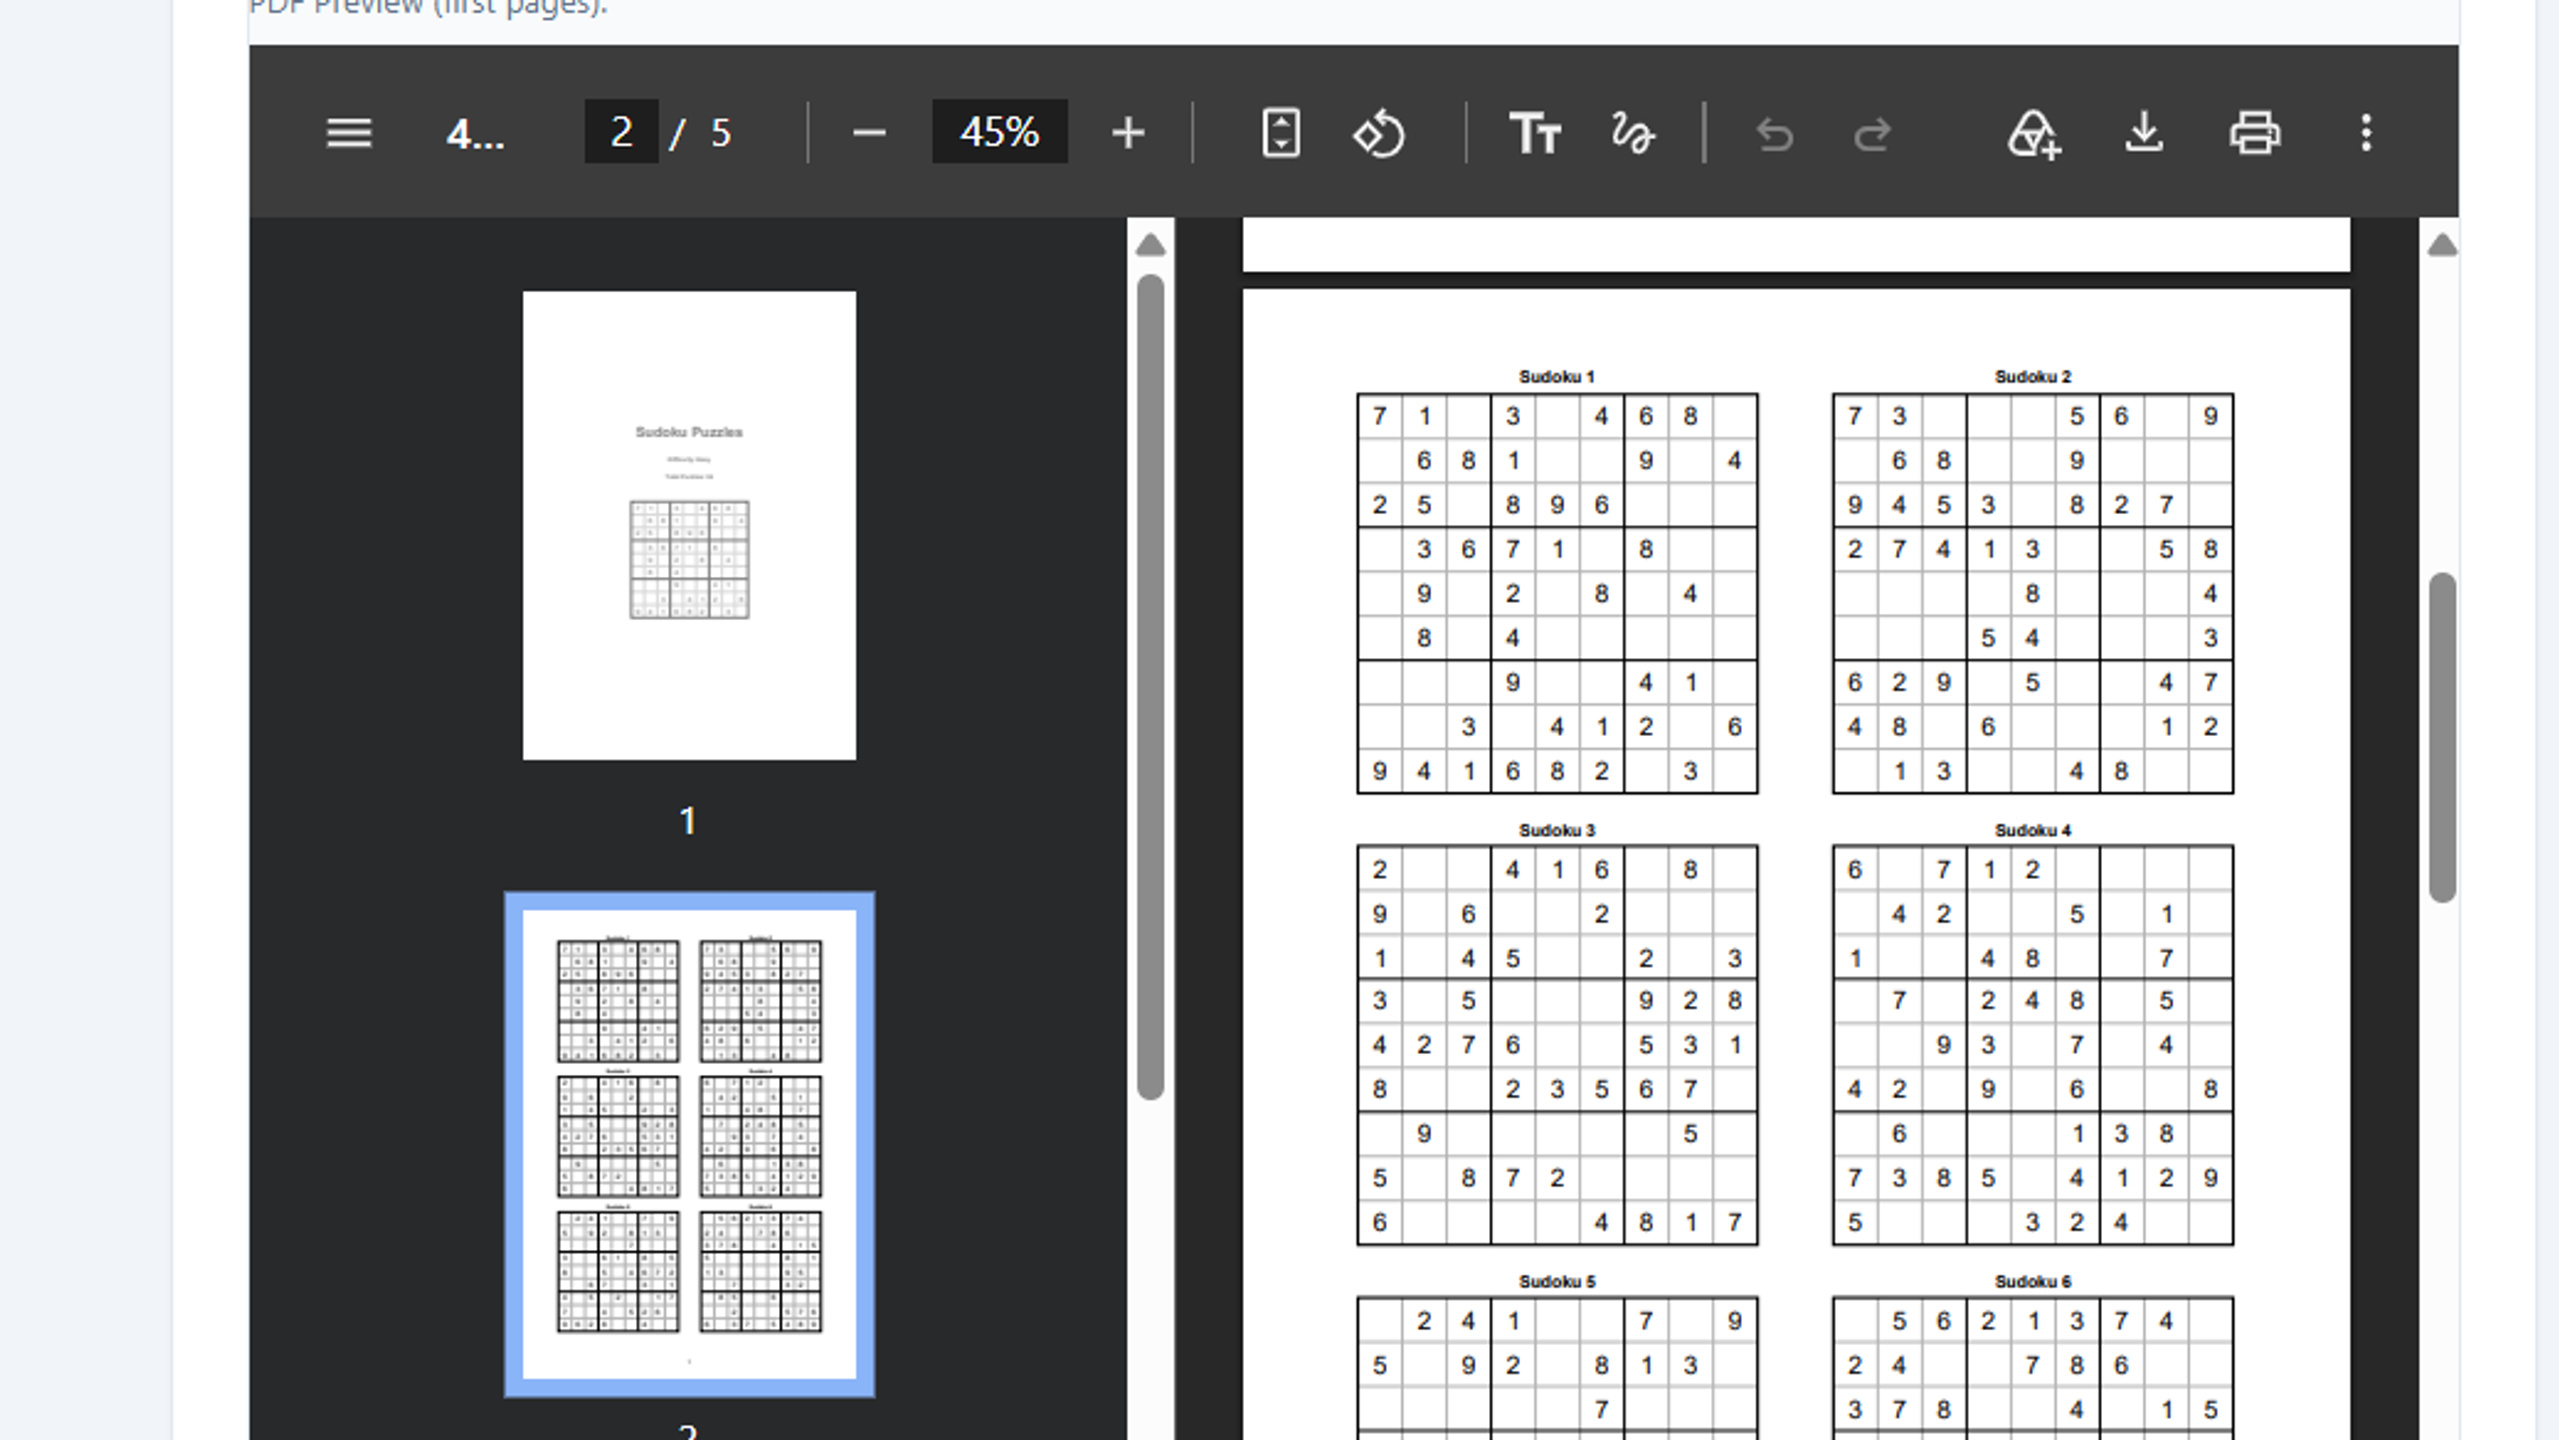The image size is (2559, 1440).
Task: Click the truncated document title '4...'
Action: 475,133
